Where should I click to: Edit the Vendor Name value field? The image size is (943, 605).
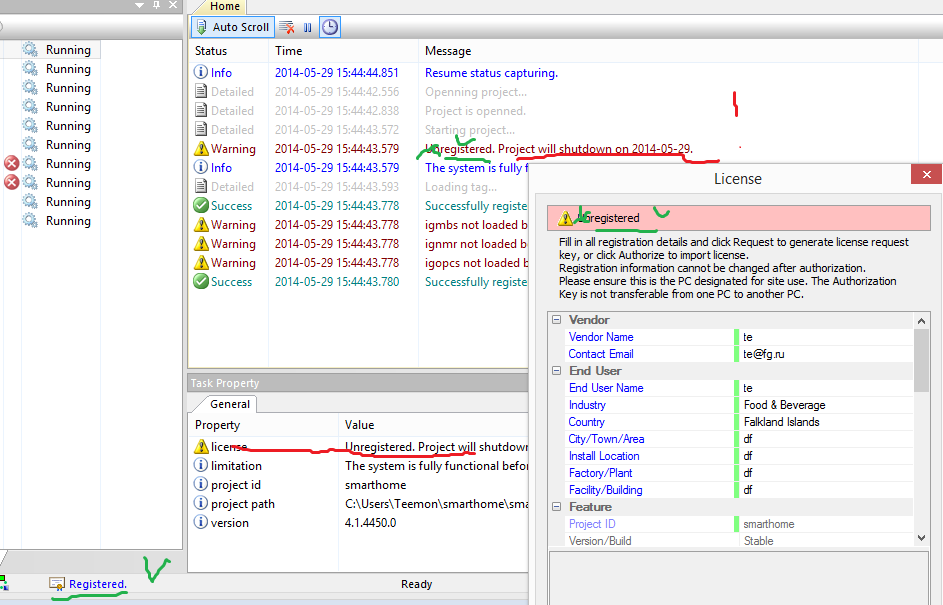pyautogui.click(x=826, y=337)
